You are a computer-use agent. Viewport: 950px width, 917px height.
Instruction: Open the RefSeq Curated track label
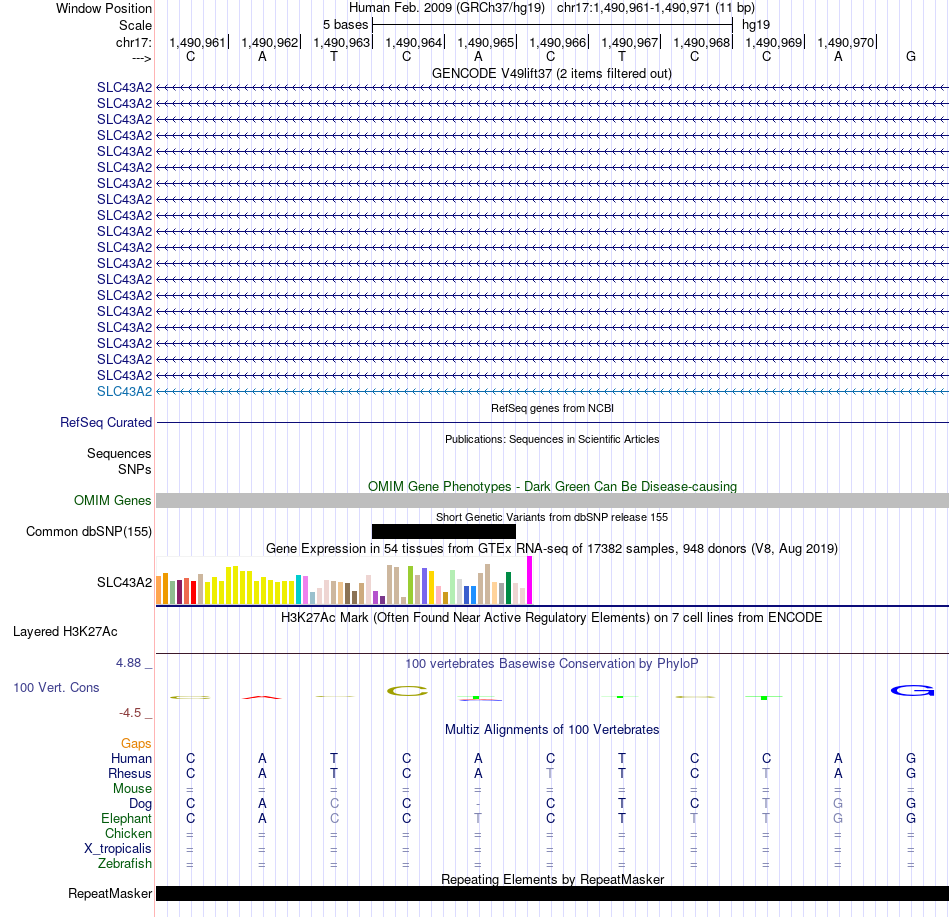coord(106,422)
